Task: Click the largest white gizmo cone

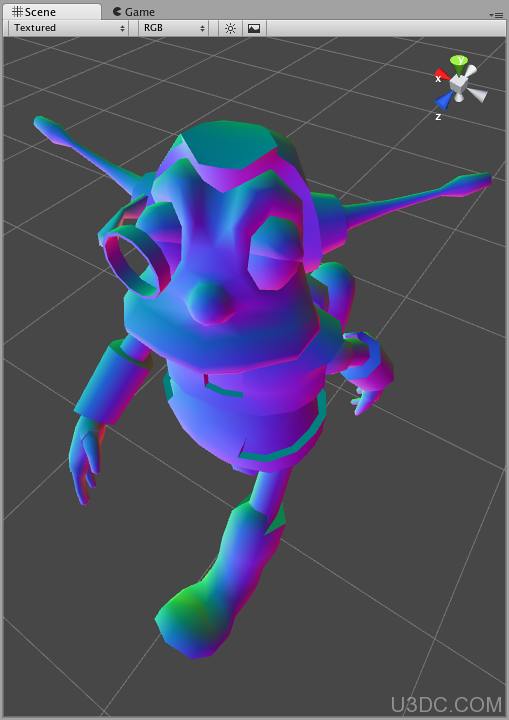Action: coord(478,95)
